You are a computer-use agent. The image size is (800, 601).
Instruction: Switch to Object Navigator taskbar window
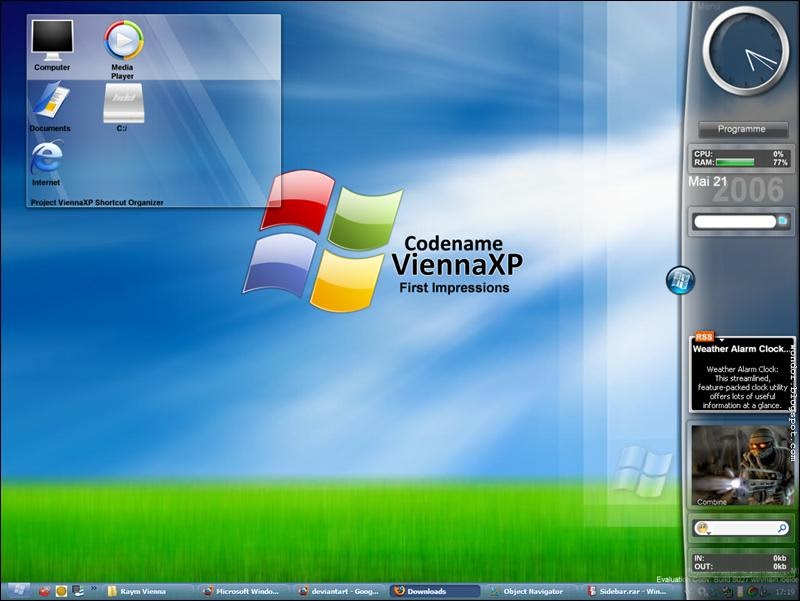click(531, 591)
